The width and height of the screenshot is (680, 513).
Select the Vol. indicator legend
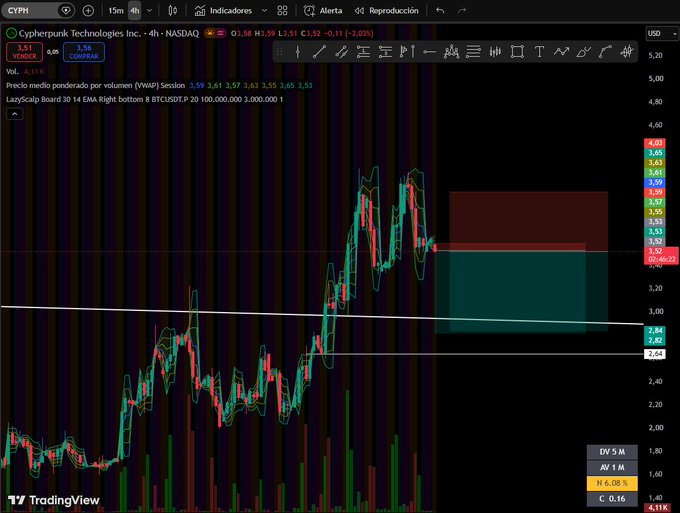point(25,72)
